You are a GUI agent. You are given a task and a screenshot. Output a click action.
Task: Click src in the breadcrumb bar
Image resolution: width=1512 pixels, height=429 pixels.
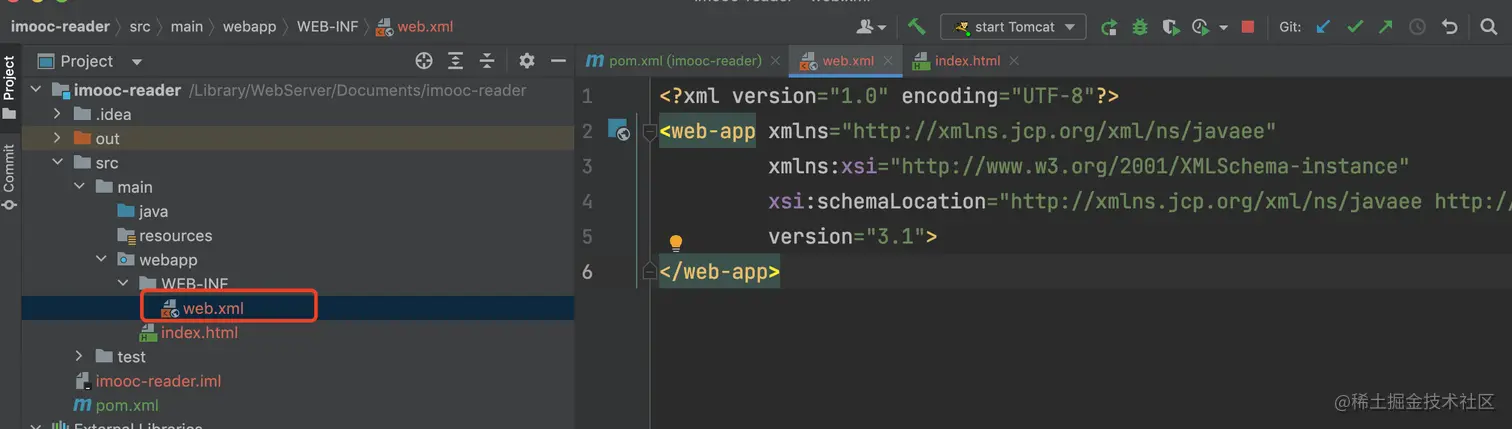(x=140, y=27)
